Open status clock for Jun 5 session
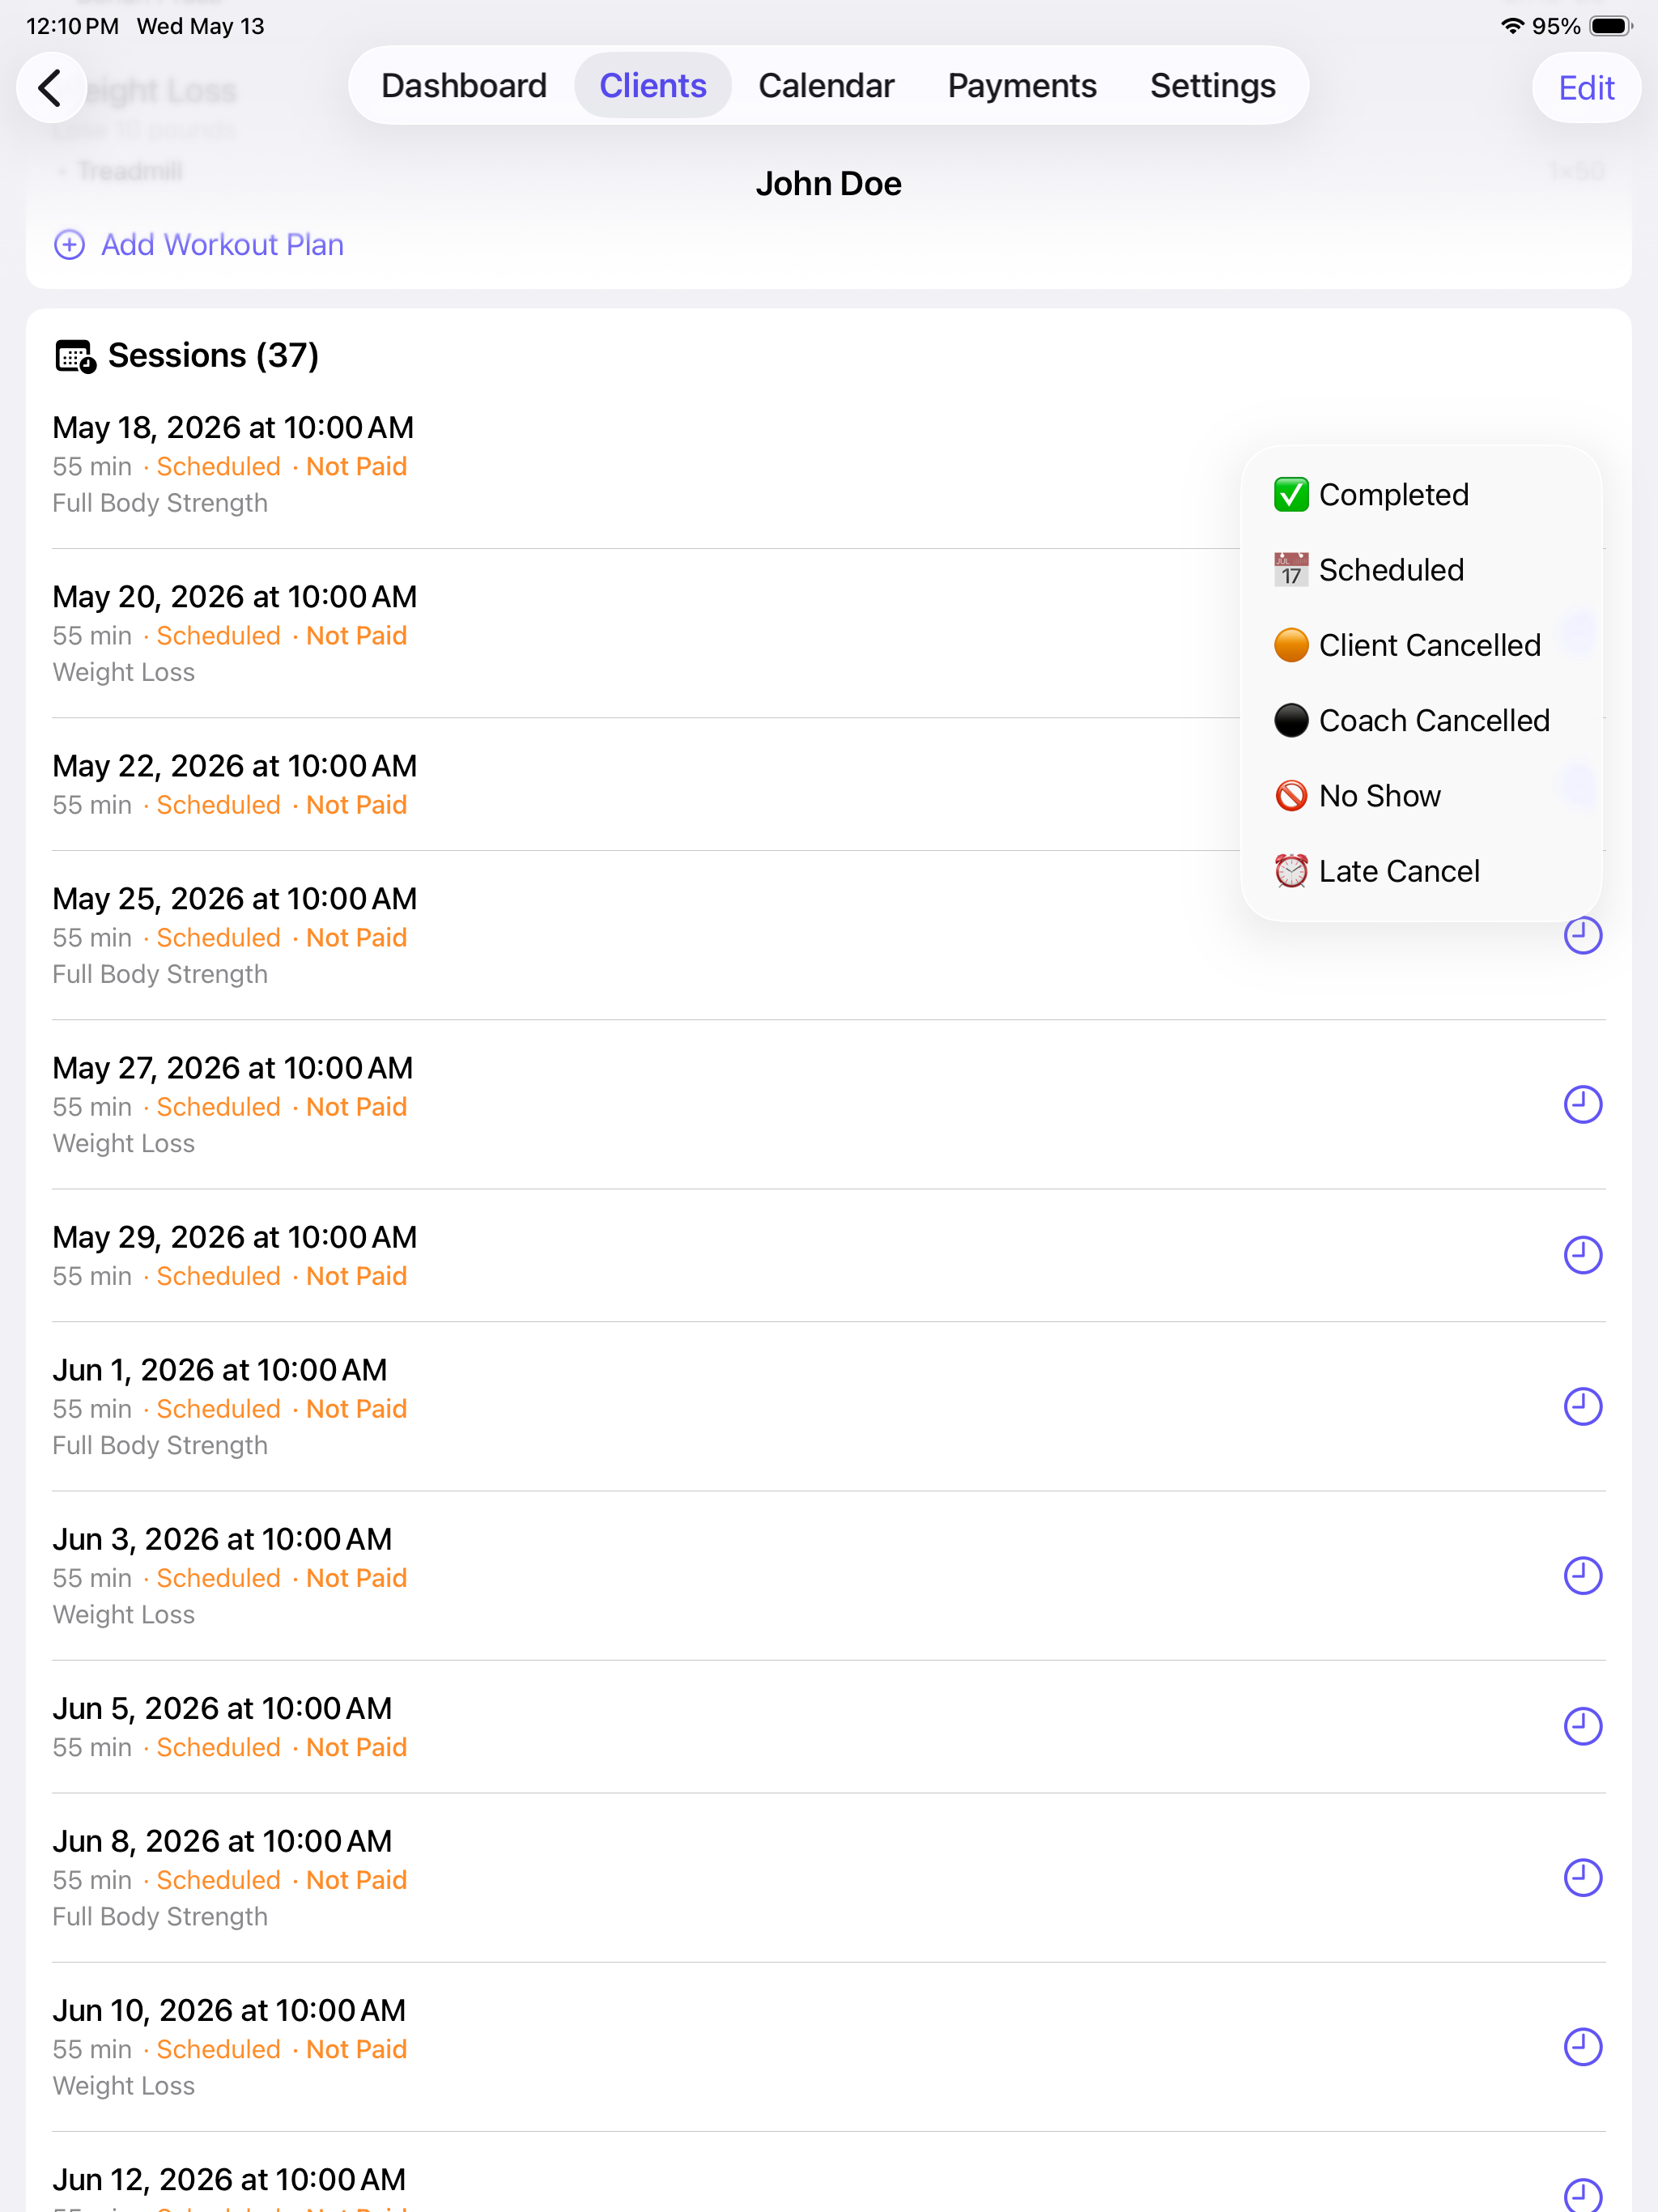Screen dimensions: 1658x2212 point(1582,1726)
